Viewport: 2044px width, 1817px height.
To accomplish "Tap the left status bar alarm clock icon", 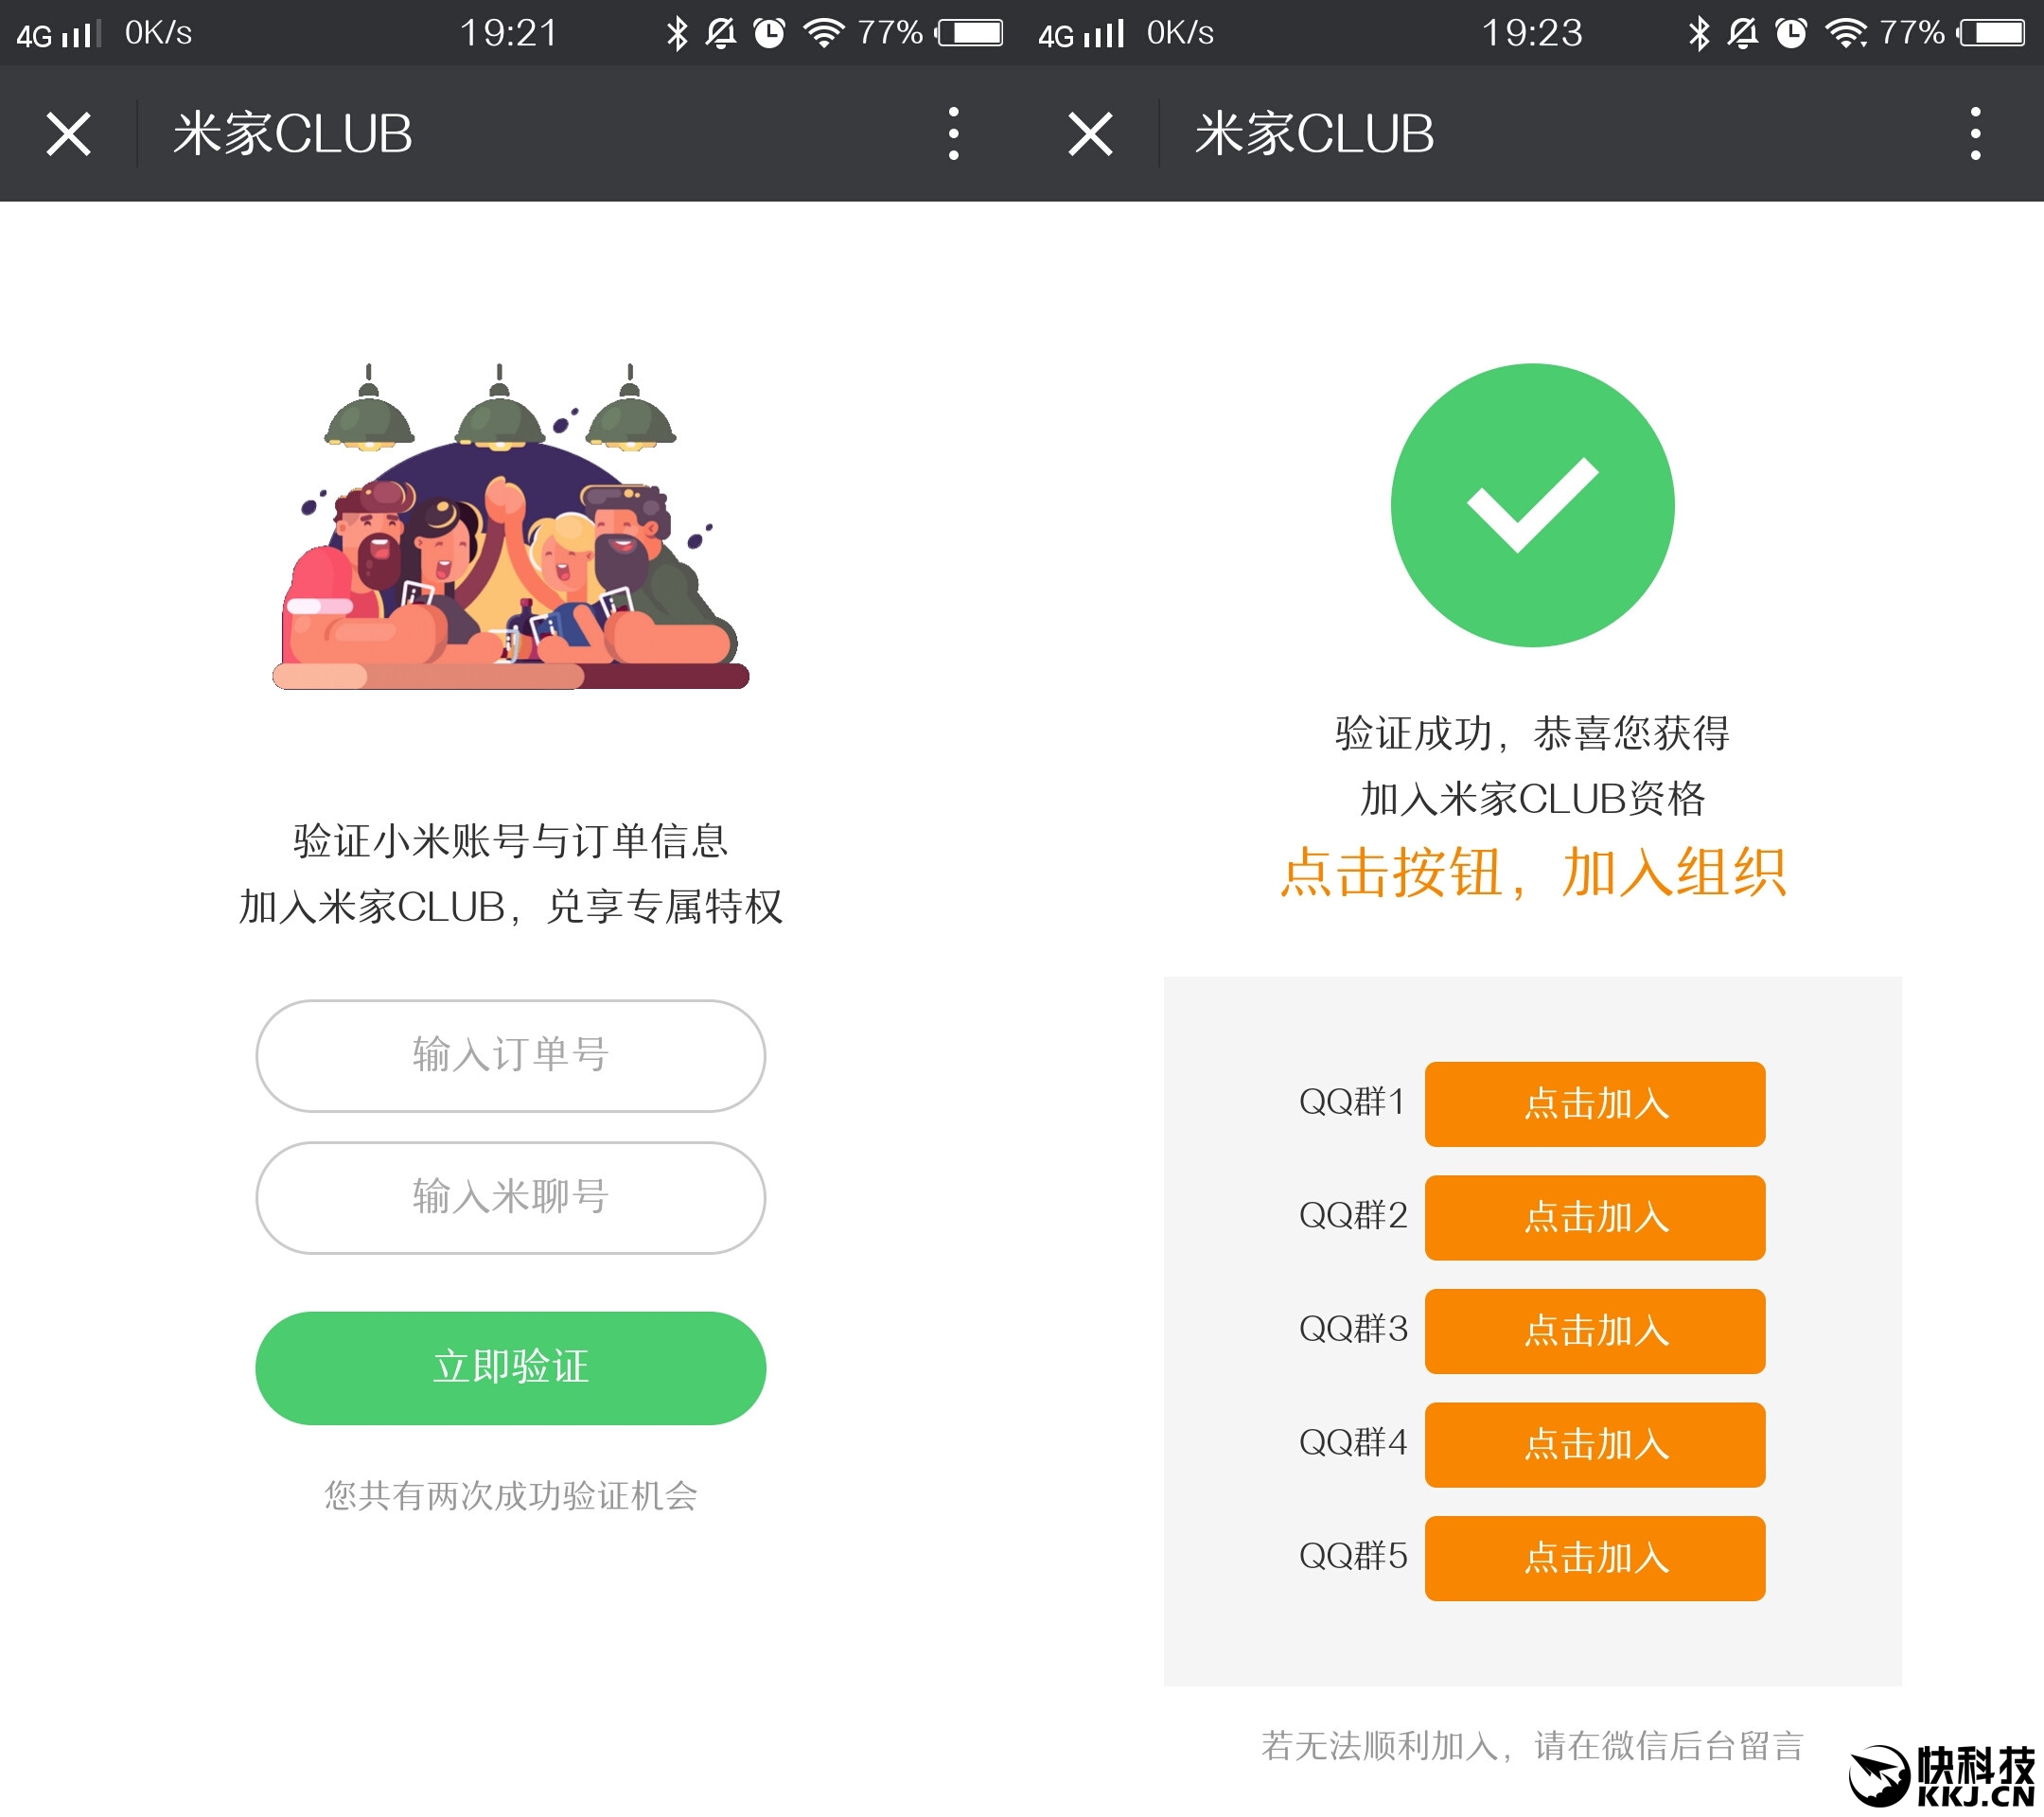I will (x=769, y=33).
